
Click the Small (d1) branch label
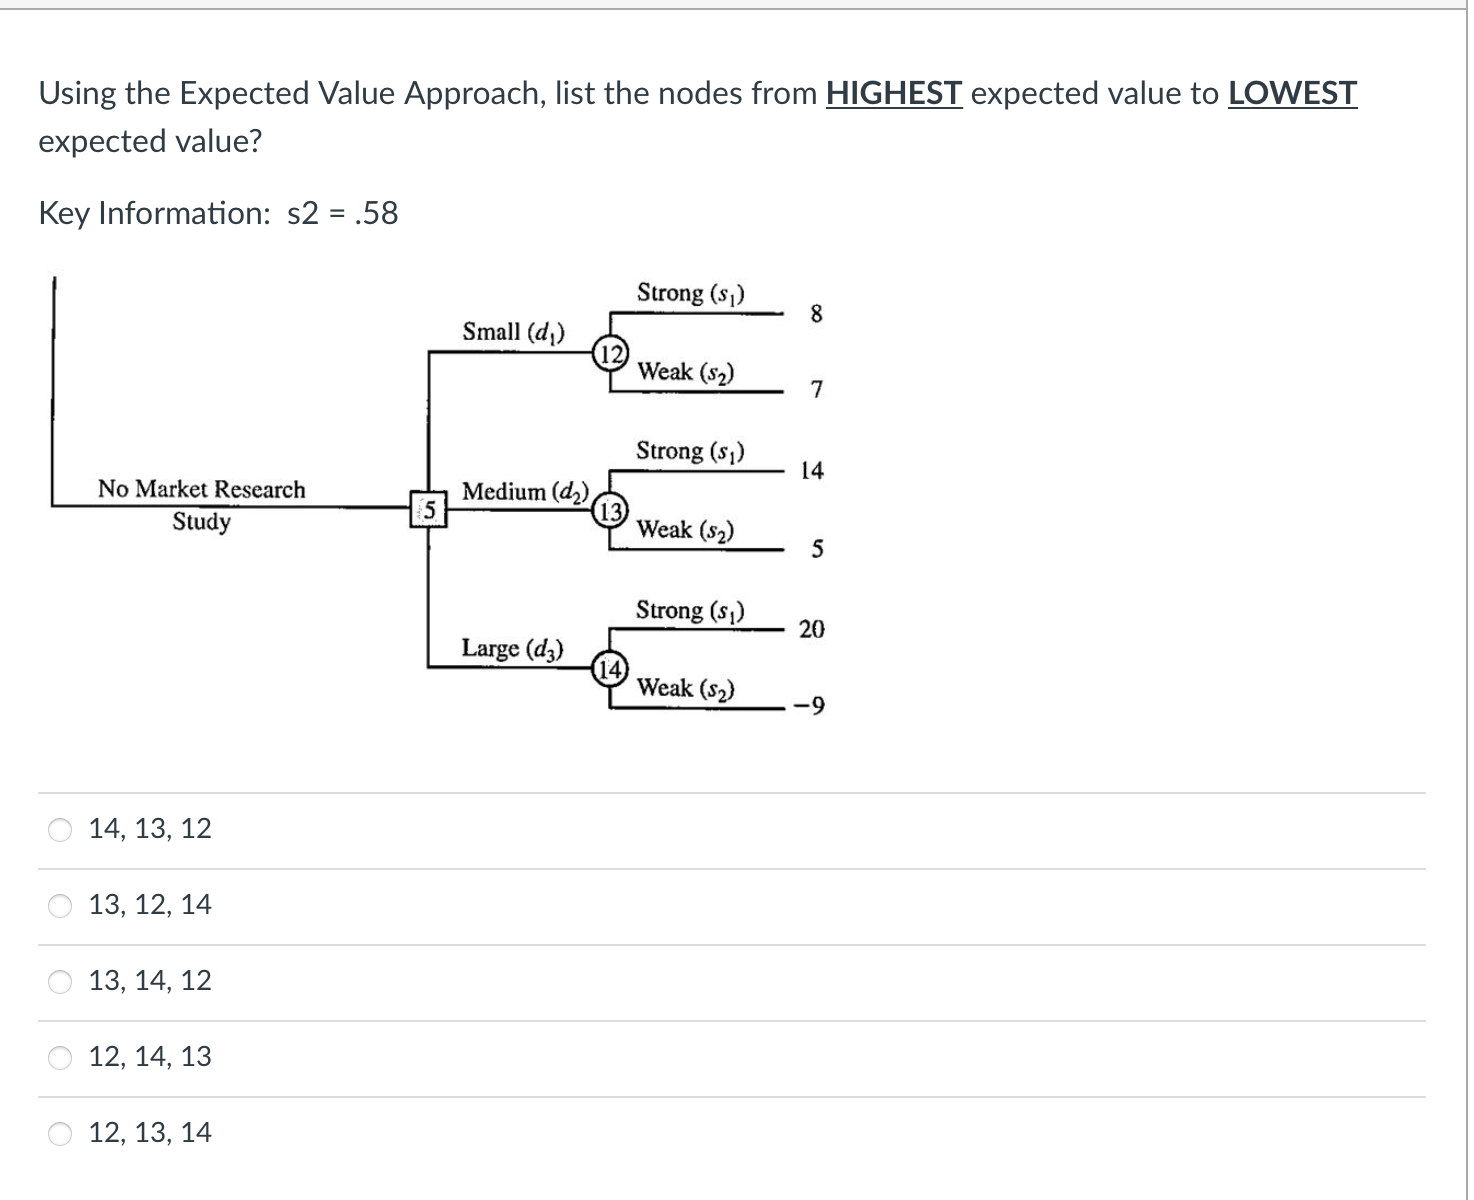[x=514, y=330]
